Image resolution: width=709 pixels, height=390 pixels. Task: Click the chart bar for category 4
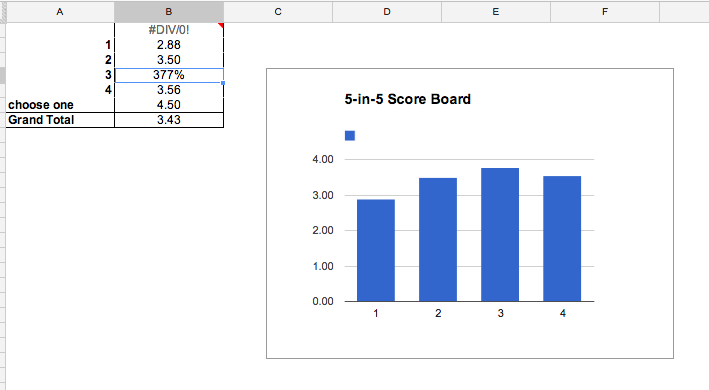(562, 239)
